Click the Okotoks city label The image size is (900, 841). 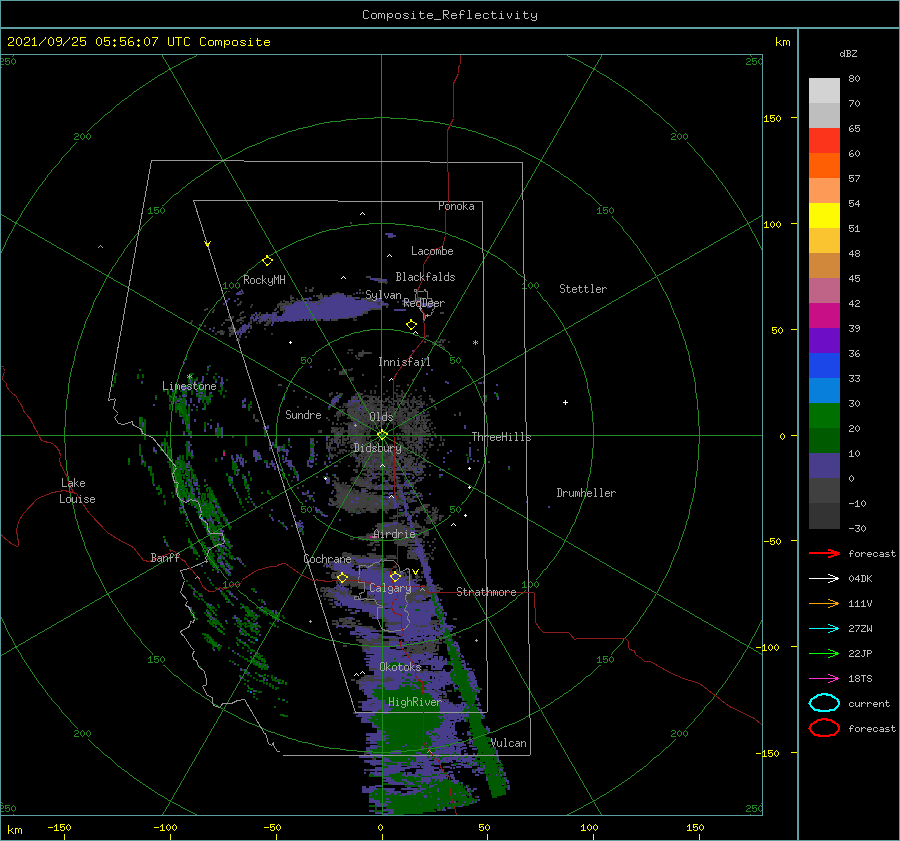[401, 666]
